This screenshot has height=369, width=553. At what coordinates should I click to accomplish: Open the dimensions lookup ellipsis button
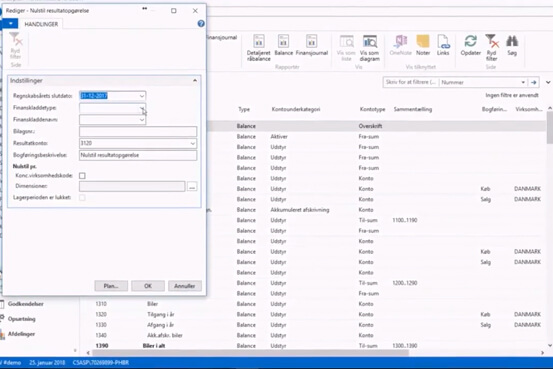coord(192,187)
